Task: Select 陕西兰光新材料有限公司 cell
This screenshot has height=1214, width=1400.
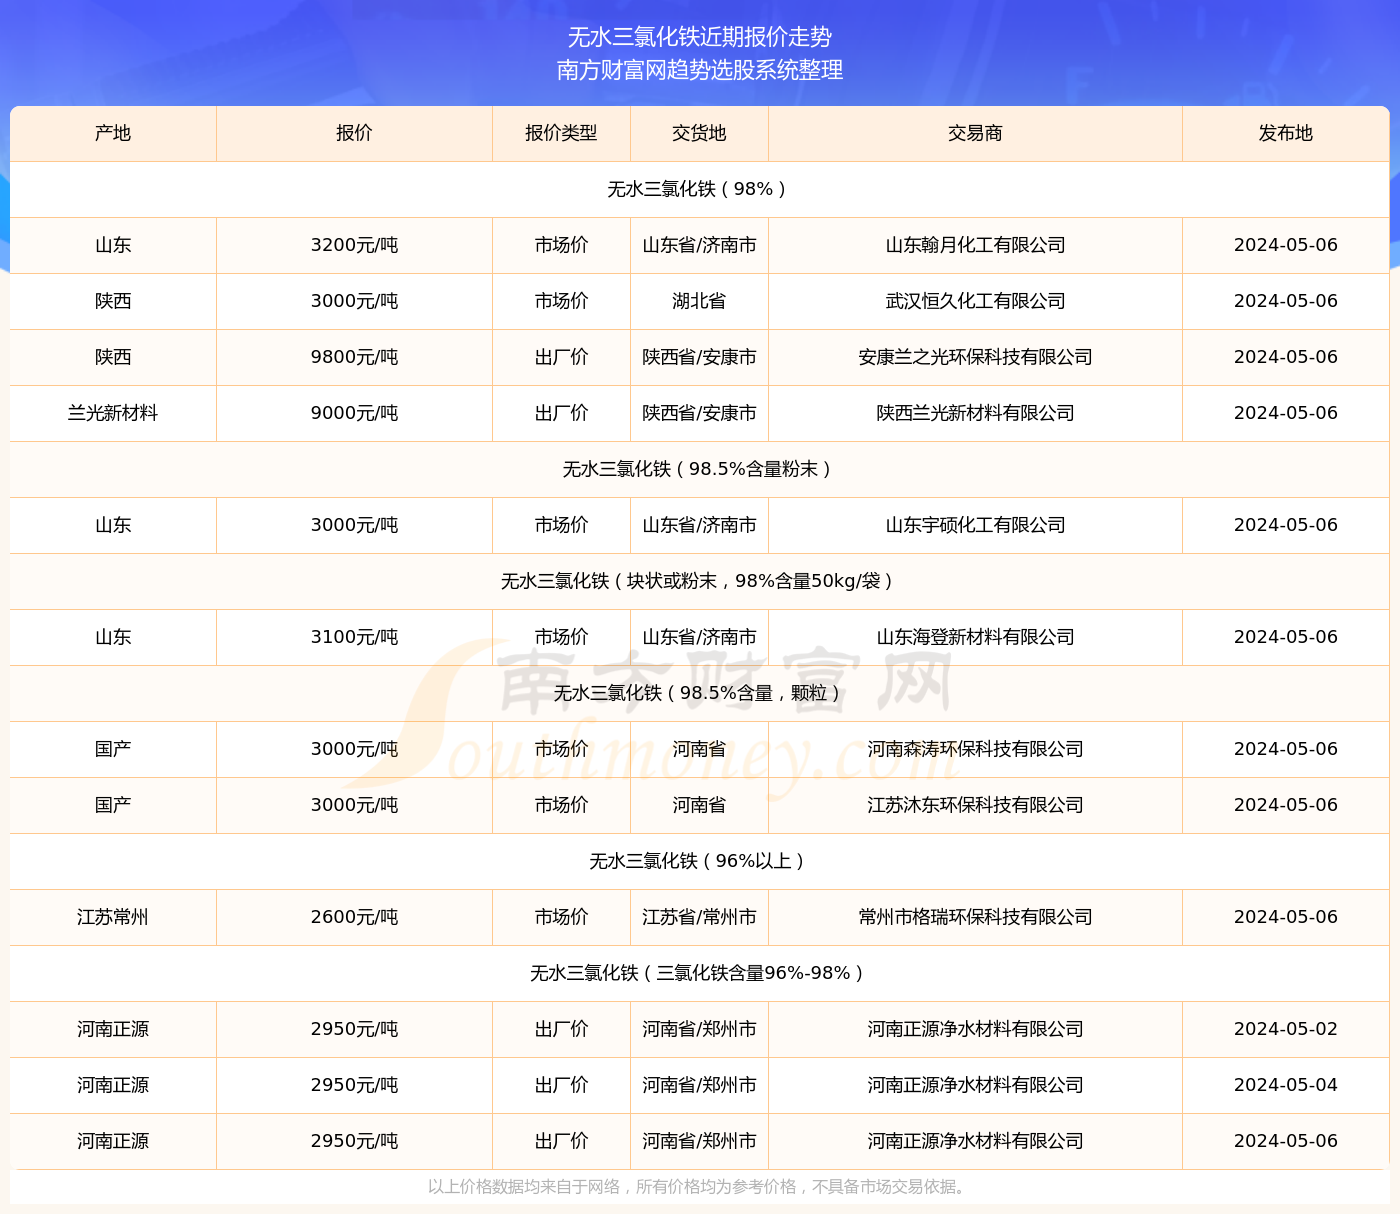Action: tap(975, 413)
